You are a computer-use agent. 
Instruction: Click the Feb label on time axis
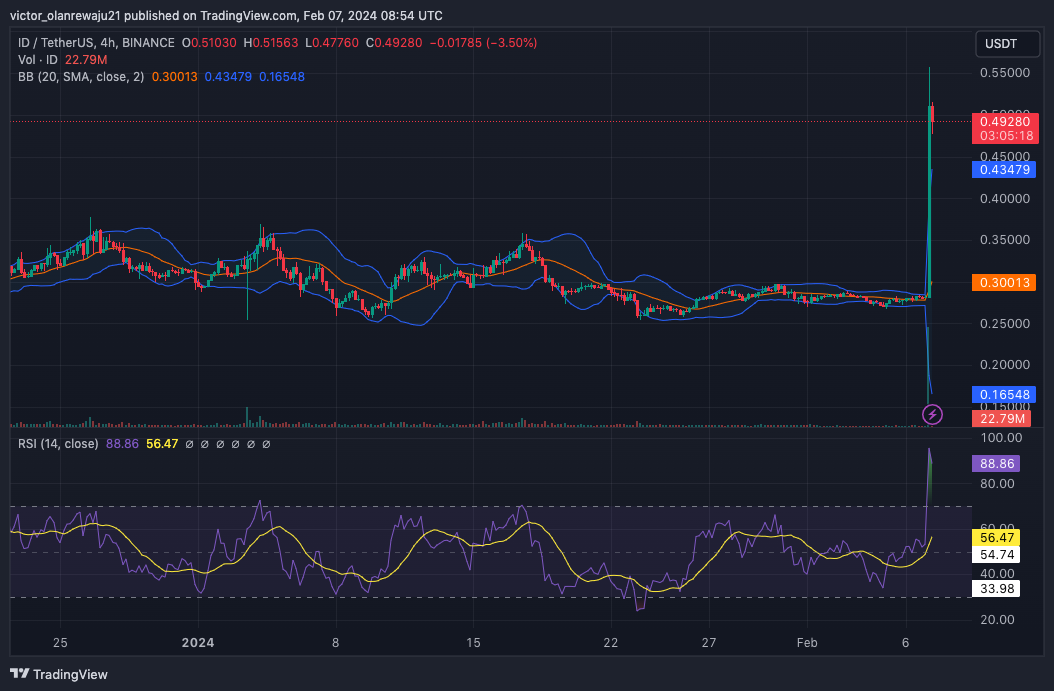[x=807, y=643]
